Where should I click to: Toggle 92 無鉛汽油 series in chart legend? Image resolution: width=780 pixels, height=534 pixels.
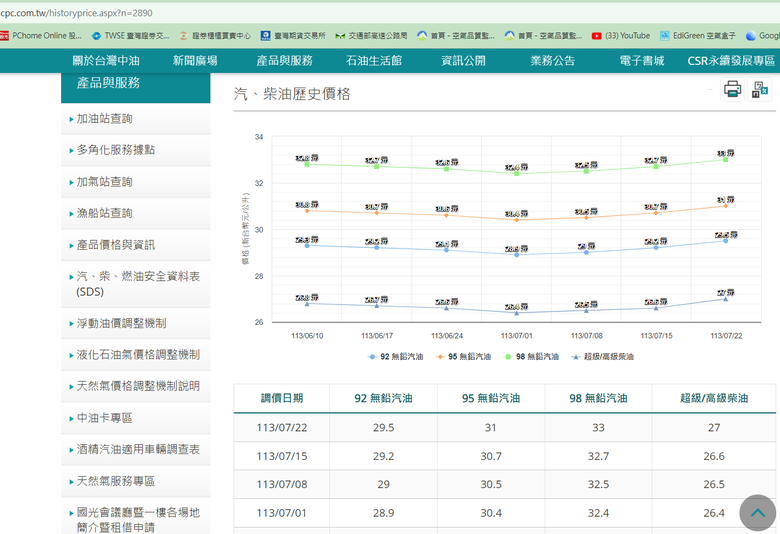pos(395,357)
